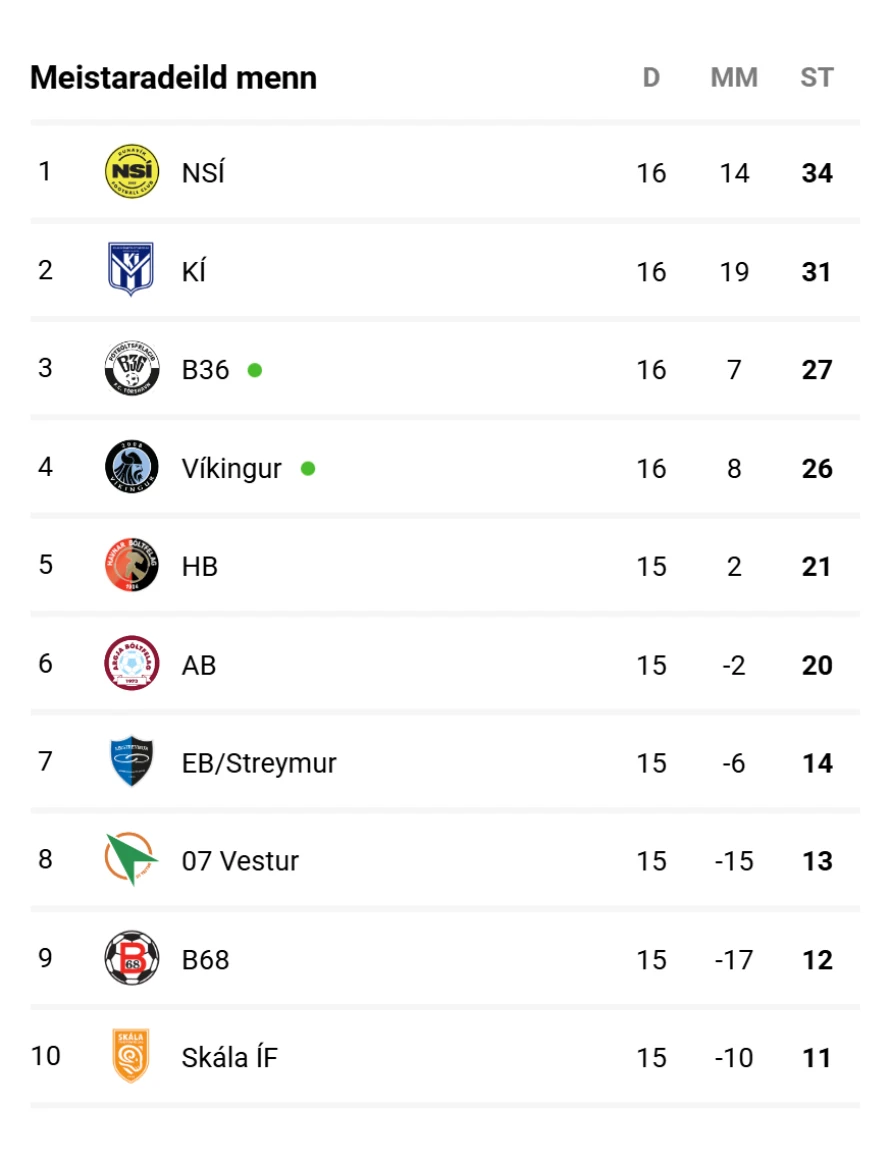Select the Skála ÍF team name
This screenshot has height=1163, width=890.
pos(229,1057)
